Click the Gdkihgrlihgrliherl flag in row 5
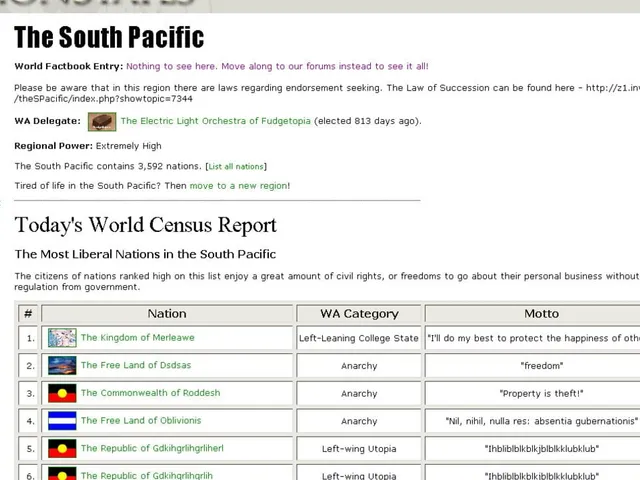 pos(62,449)
